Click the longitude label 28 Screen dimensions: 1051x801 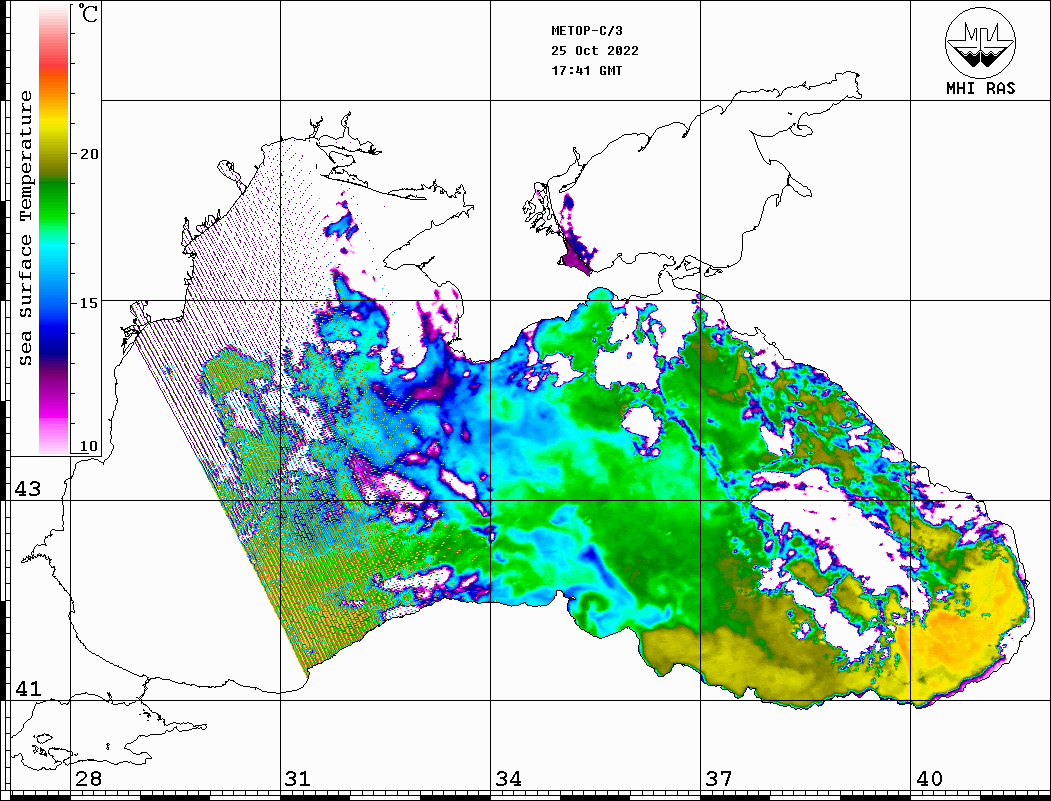[x=88, y=779]
